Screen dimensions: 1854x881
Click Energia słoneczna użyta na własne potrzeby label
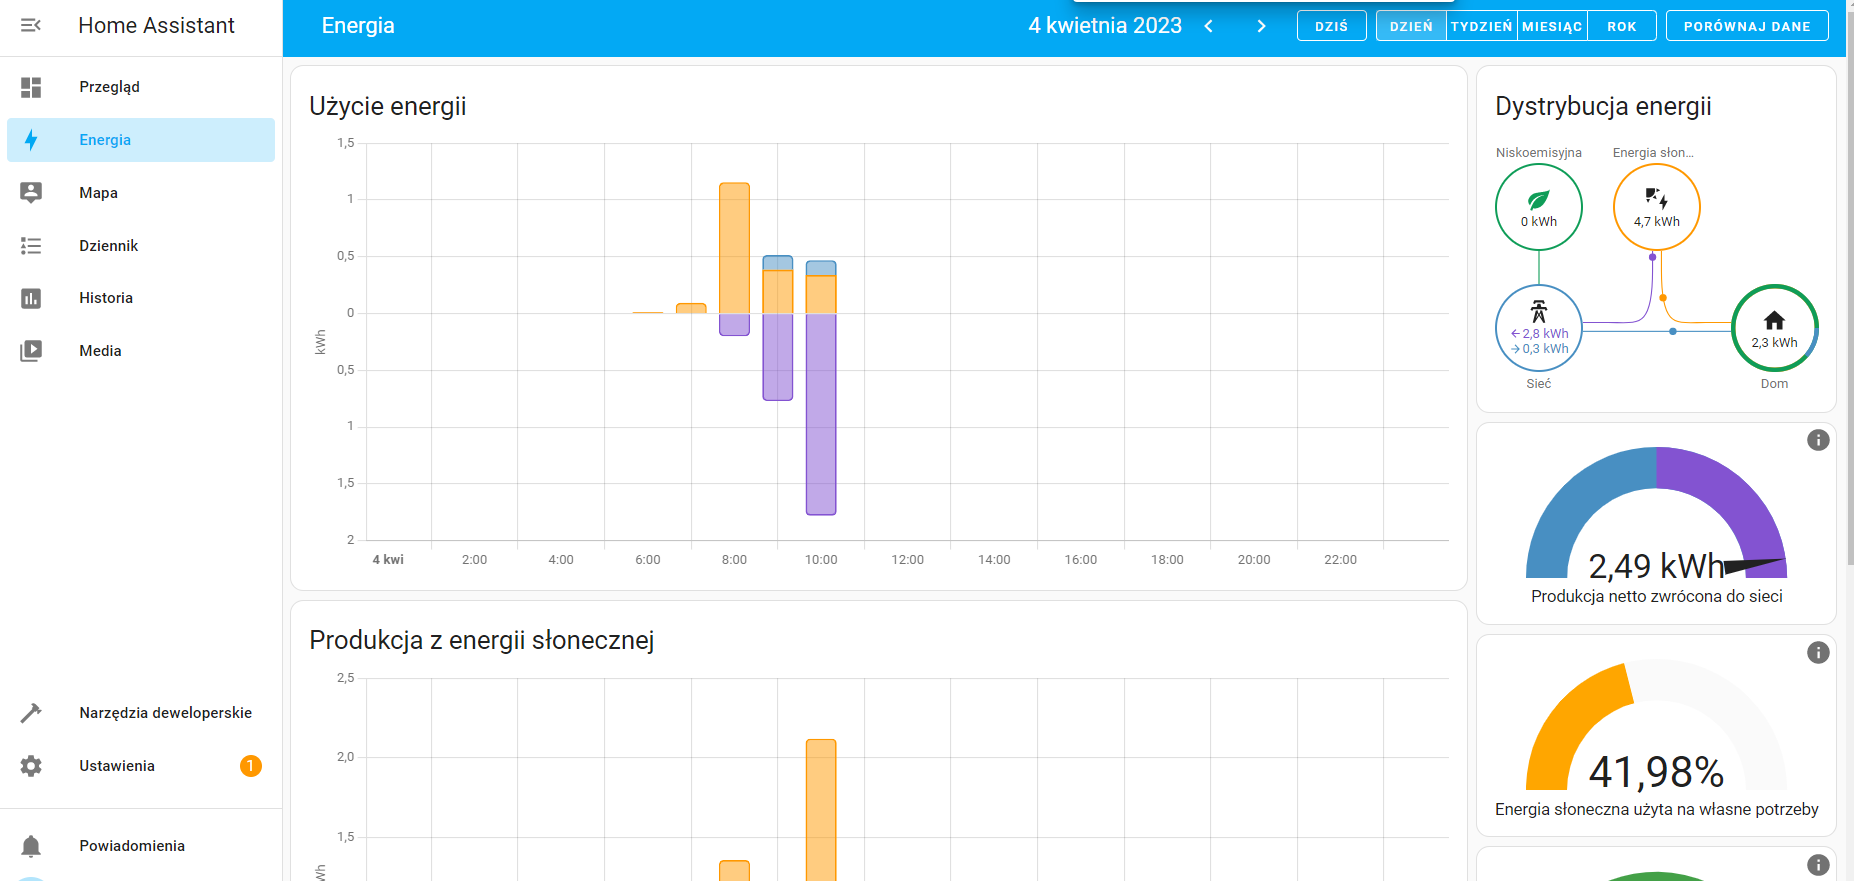(x=1657, y=809)
